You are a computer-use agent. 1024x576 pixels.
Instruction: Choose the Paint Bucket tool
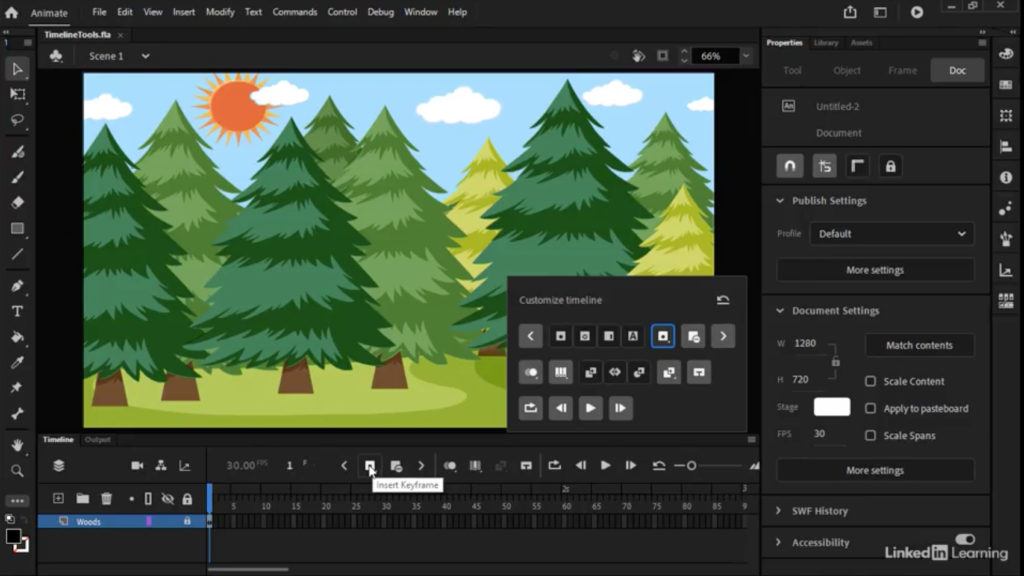pyautogui.click(x=18, y=337)
